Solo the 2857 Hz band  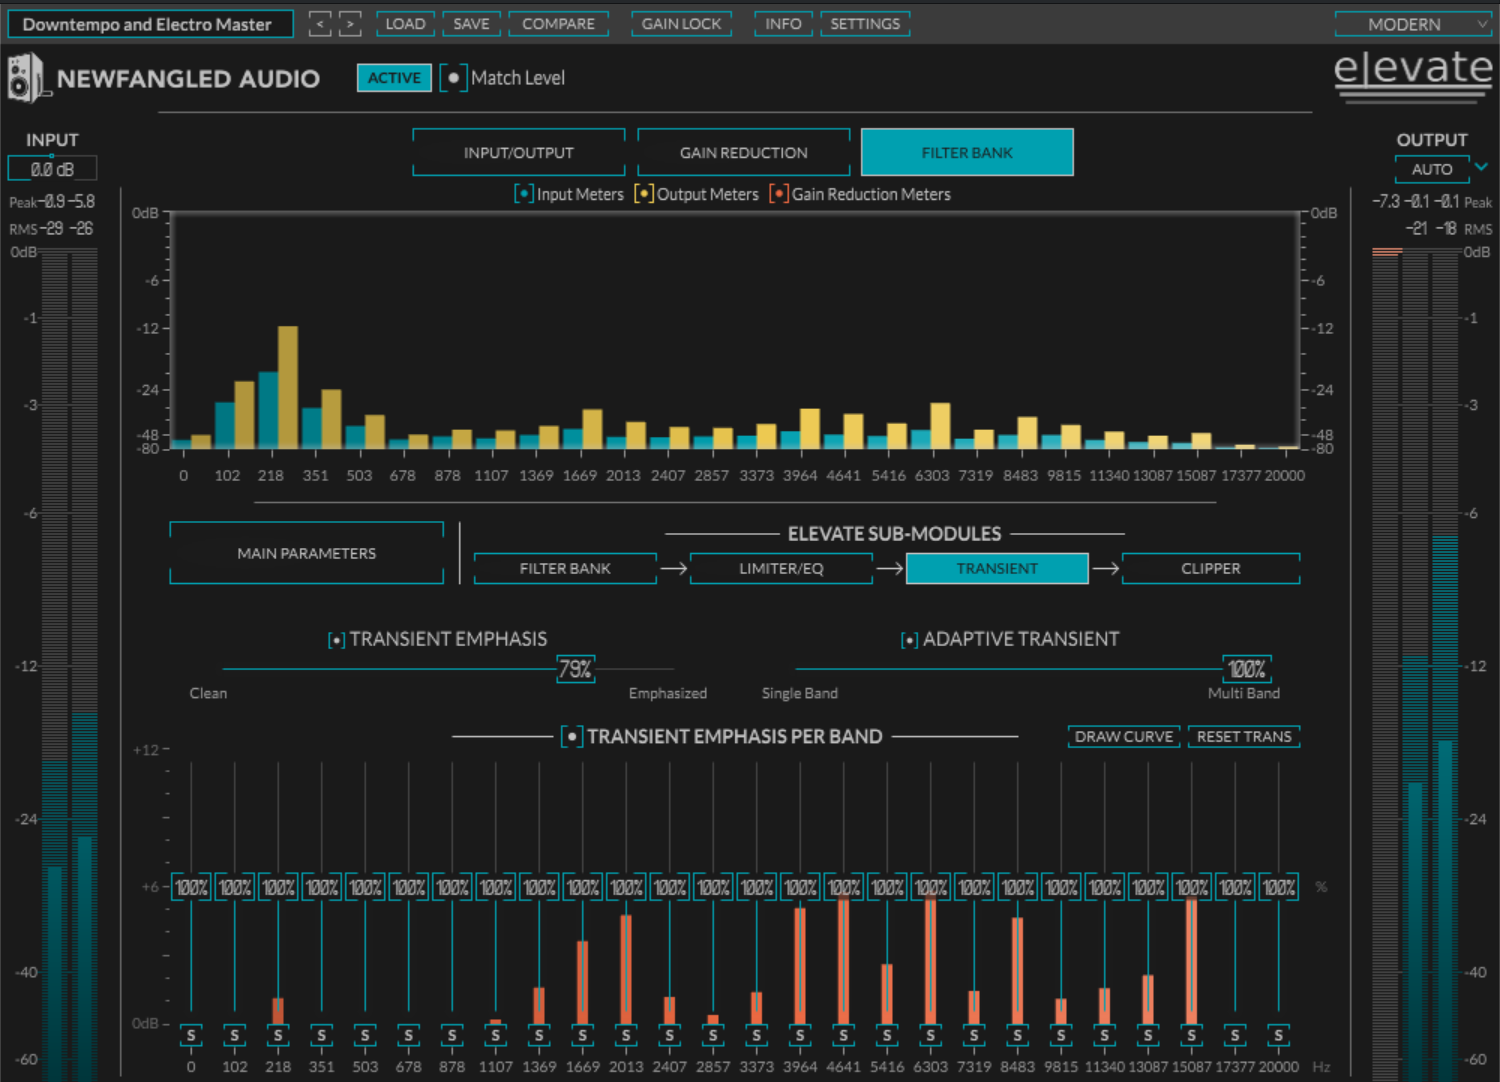click(713, 1036)
